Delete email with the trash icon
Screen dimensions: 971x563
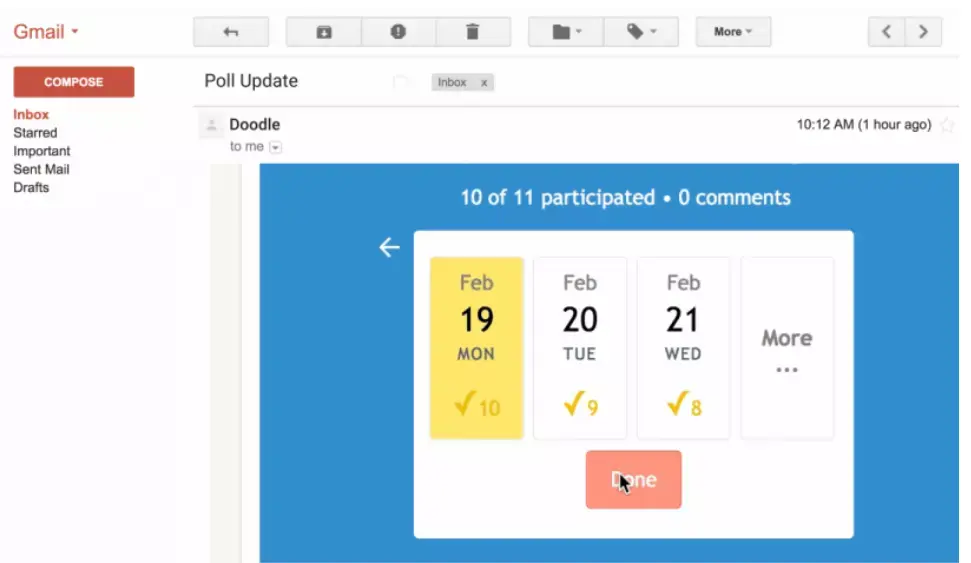pos(472,32)
